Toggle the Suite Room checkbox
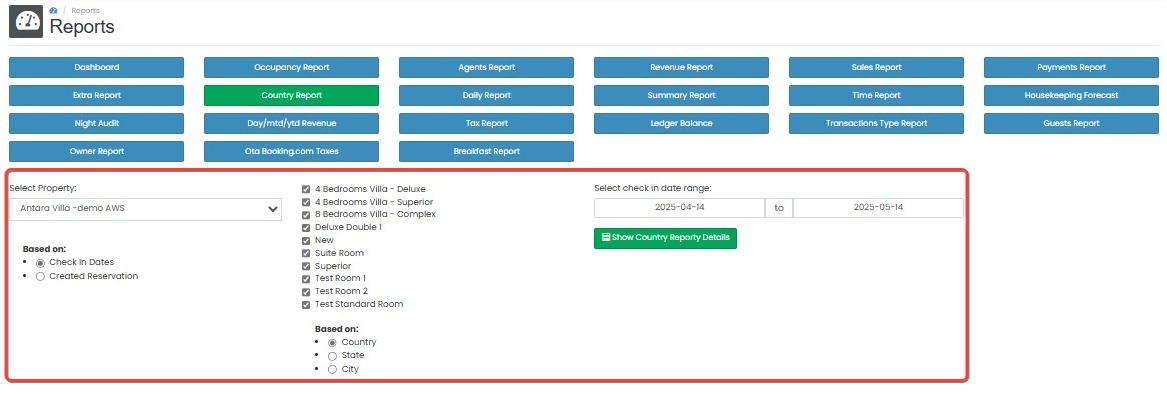This screenshot has width=1167, height=396. click(306, 253)
